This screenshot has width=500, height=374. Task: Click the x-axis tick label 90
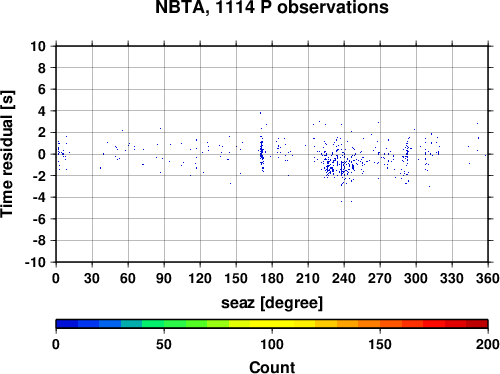pos(164,278)
